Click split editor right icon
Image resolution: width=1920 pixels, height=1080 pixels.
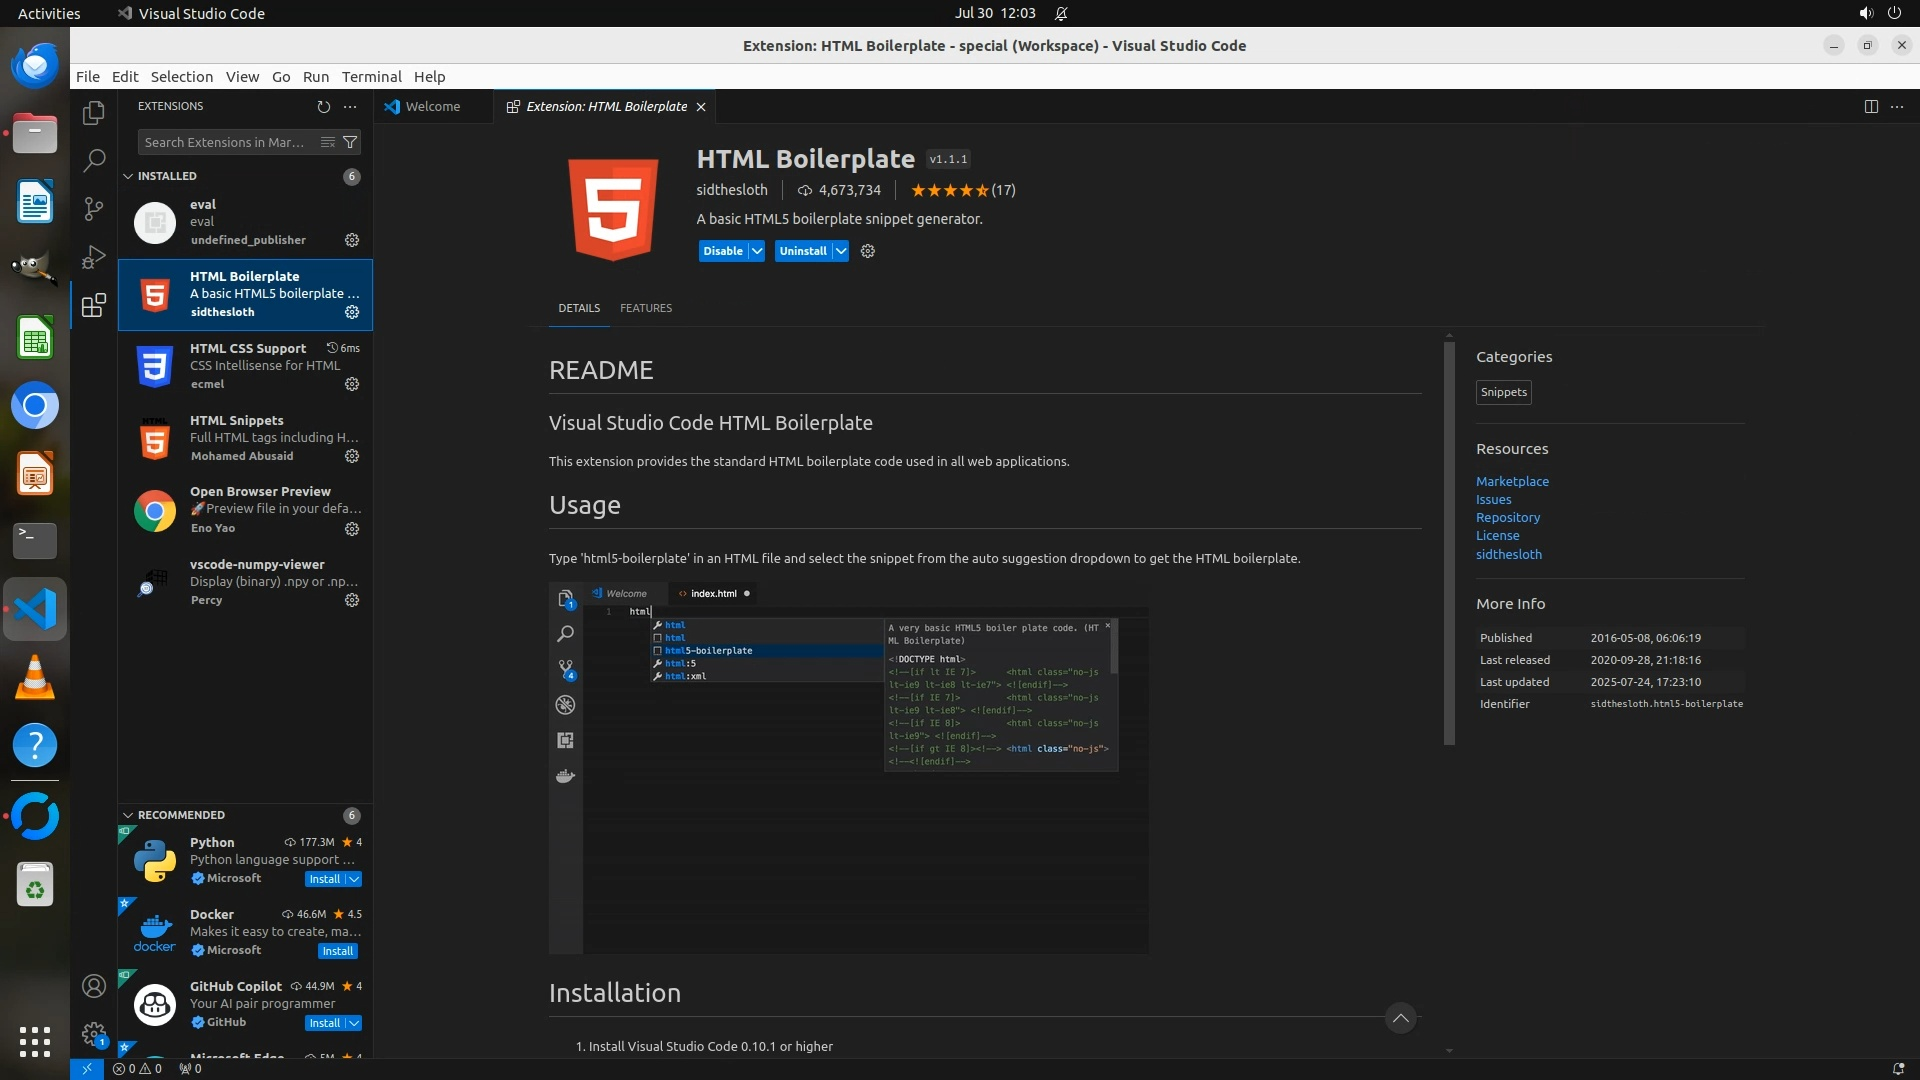pos(1871,106)
